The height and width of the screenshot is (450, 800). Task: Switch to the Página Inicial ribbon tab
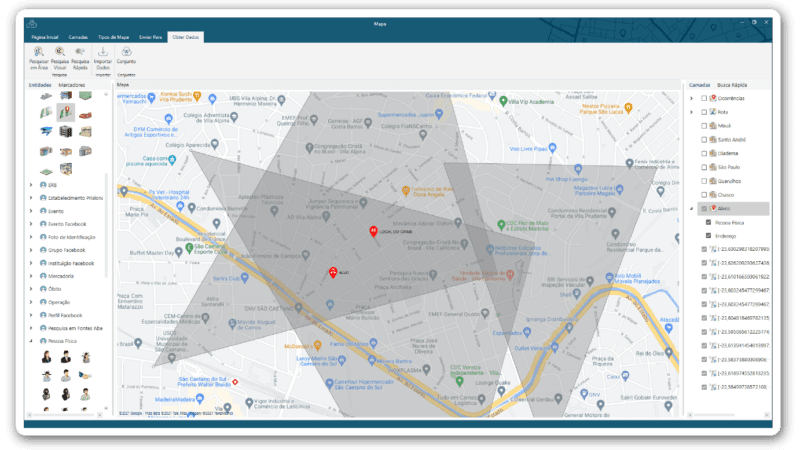[x=45, y=37]
